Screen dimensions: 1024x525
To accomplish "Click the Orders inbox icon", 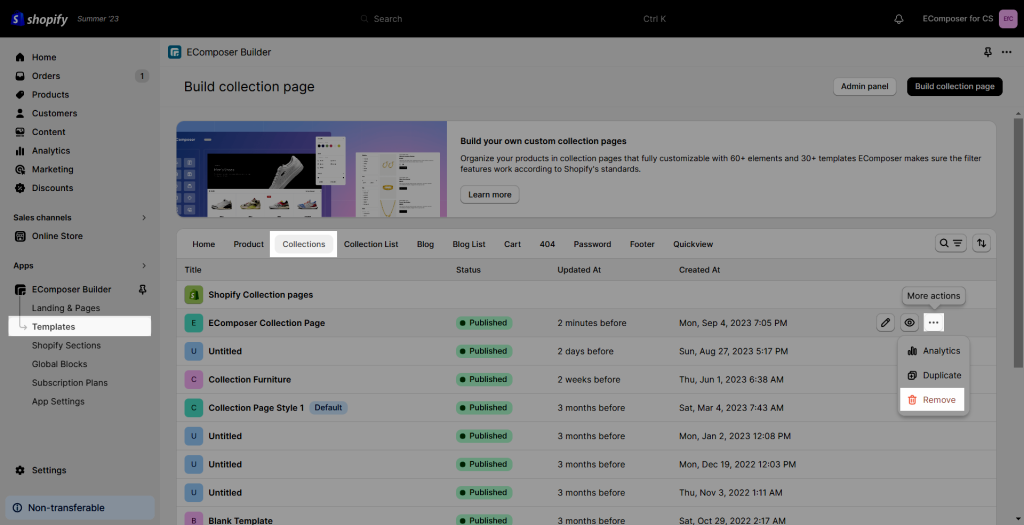I will coord(20,76).
